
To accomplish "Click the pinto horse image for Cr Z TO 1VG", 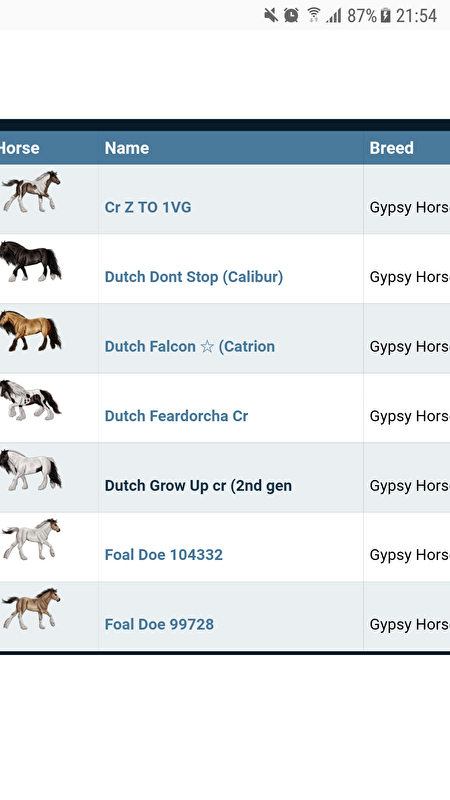I will click(31, 192).
